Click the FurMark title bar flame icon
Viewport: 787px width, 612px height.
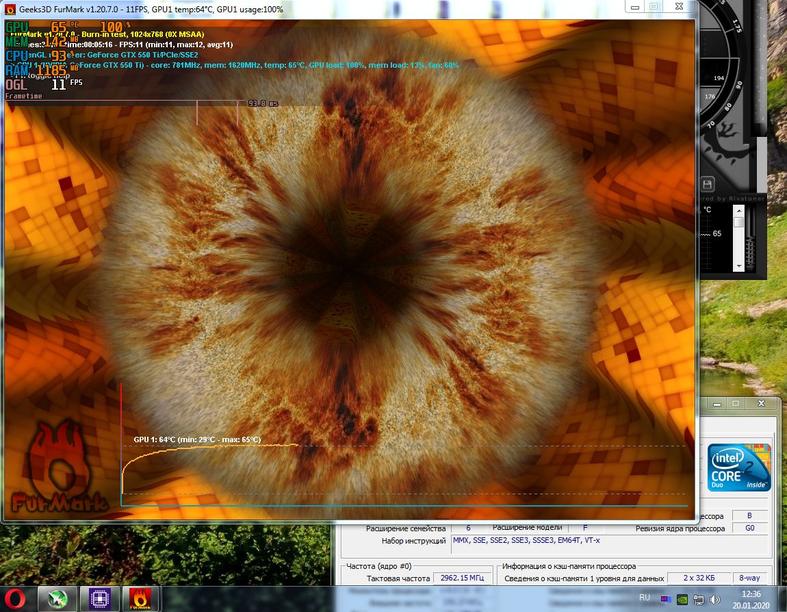tap(10, 9)
